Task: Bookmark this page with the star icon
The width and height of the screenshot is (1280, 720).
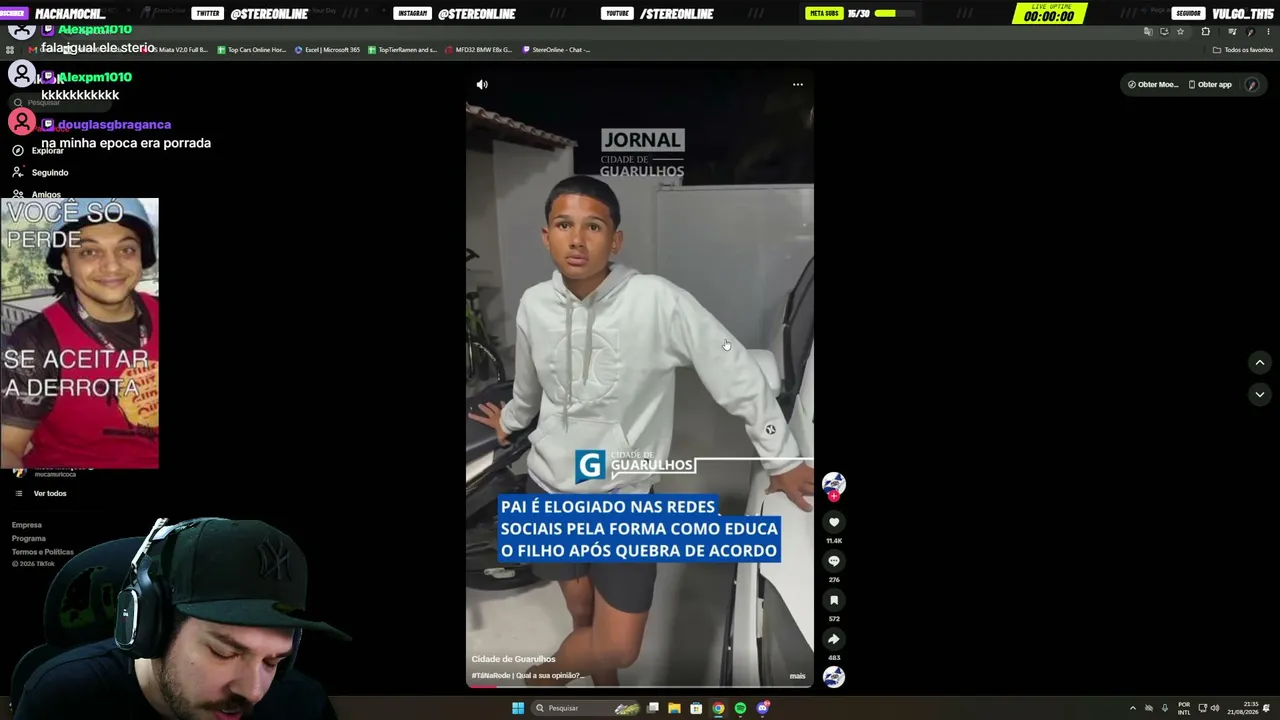Action: [x=1180, y=32]
